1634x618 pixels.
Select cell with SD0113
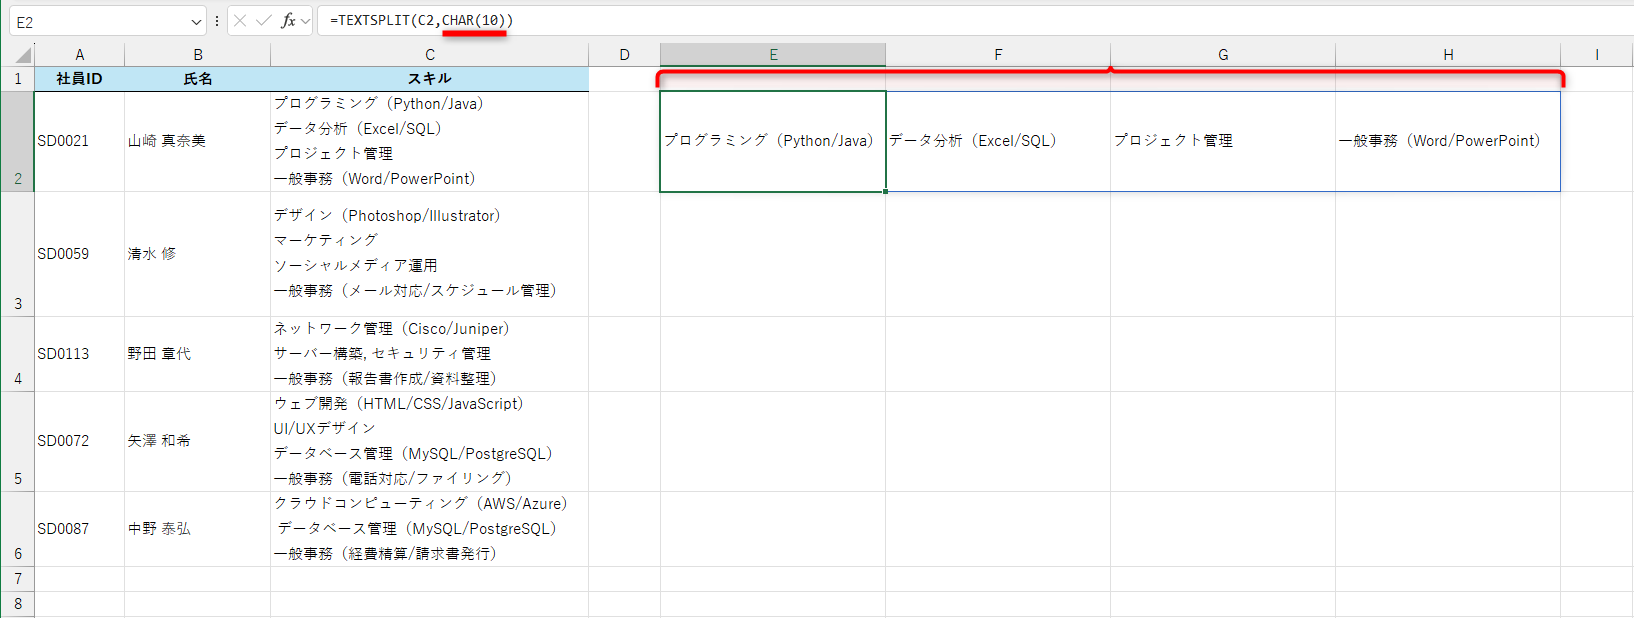(x=80, y=354)
